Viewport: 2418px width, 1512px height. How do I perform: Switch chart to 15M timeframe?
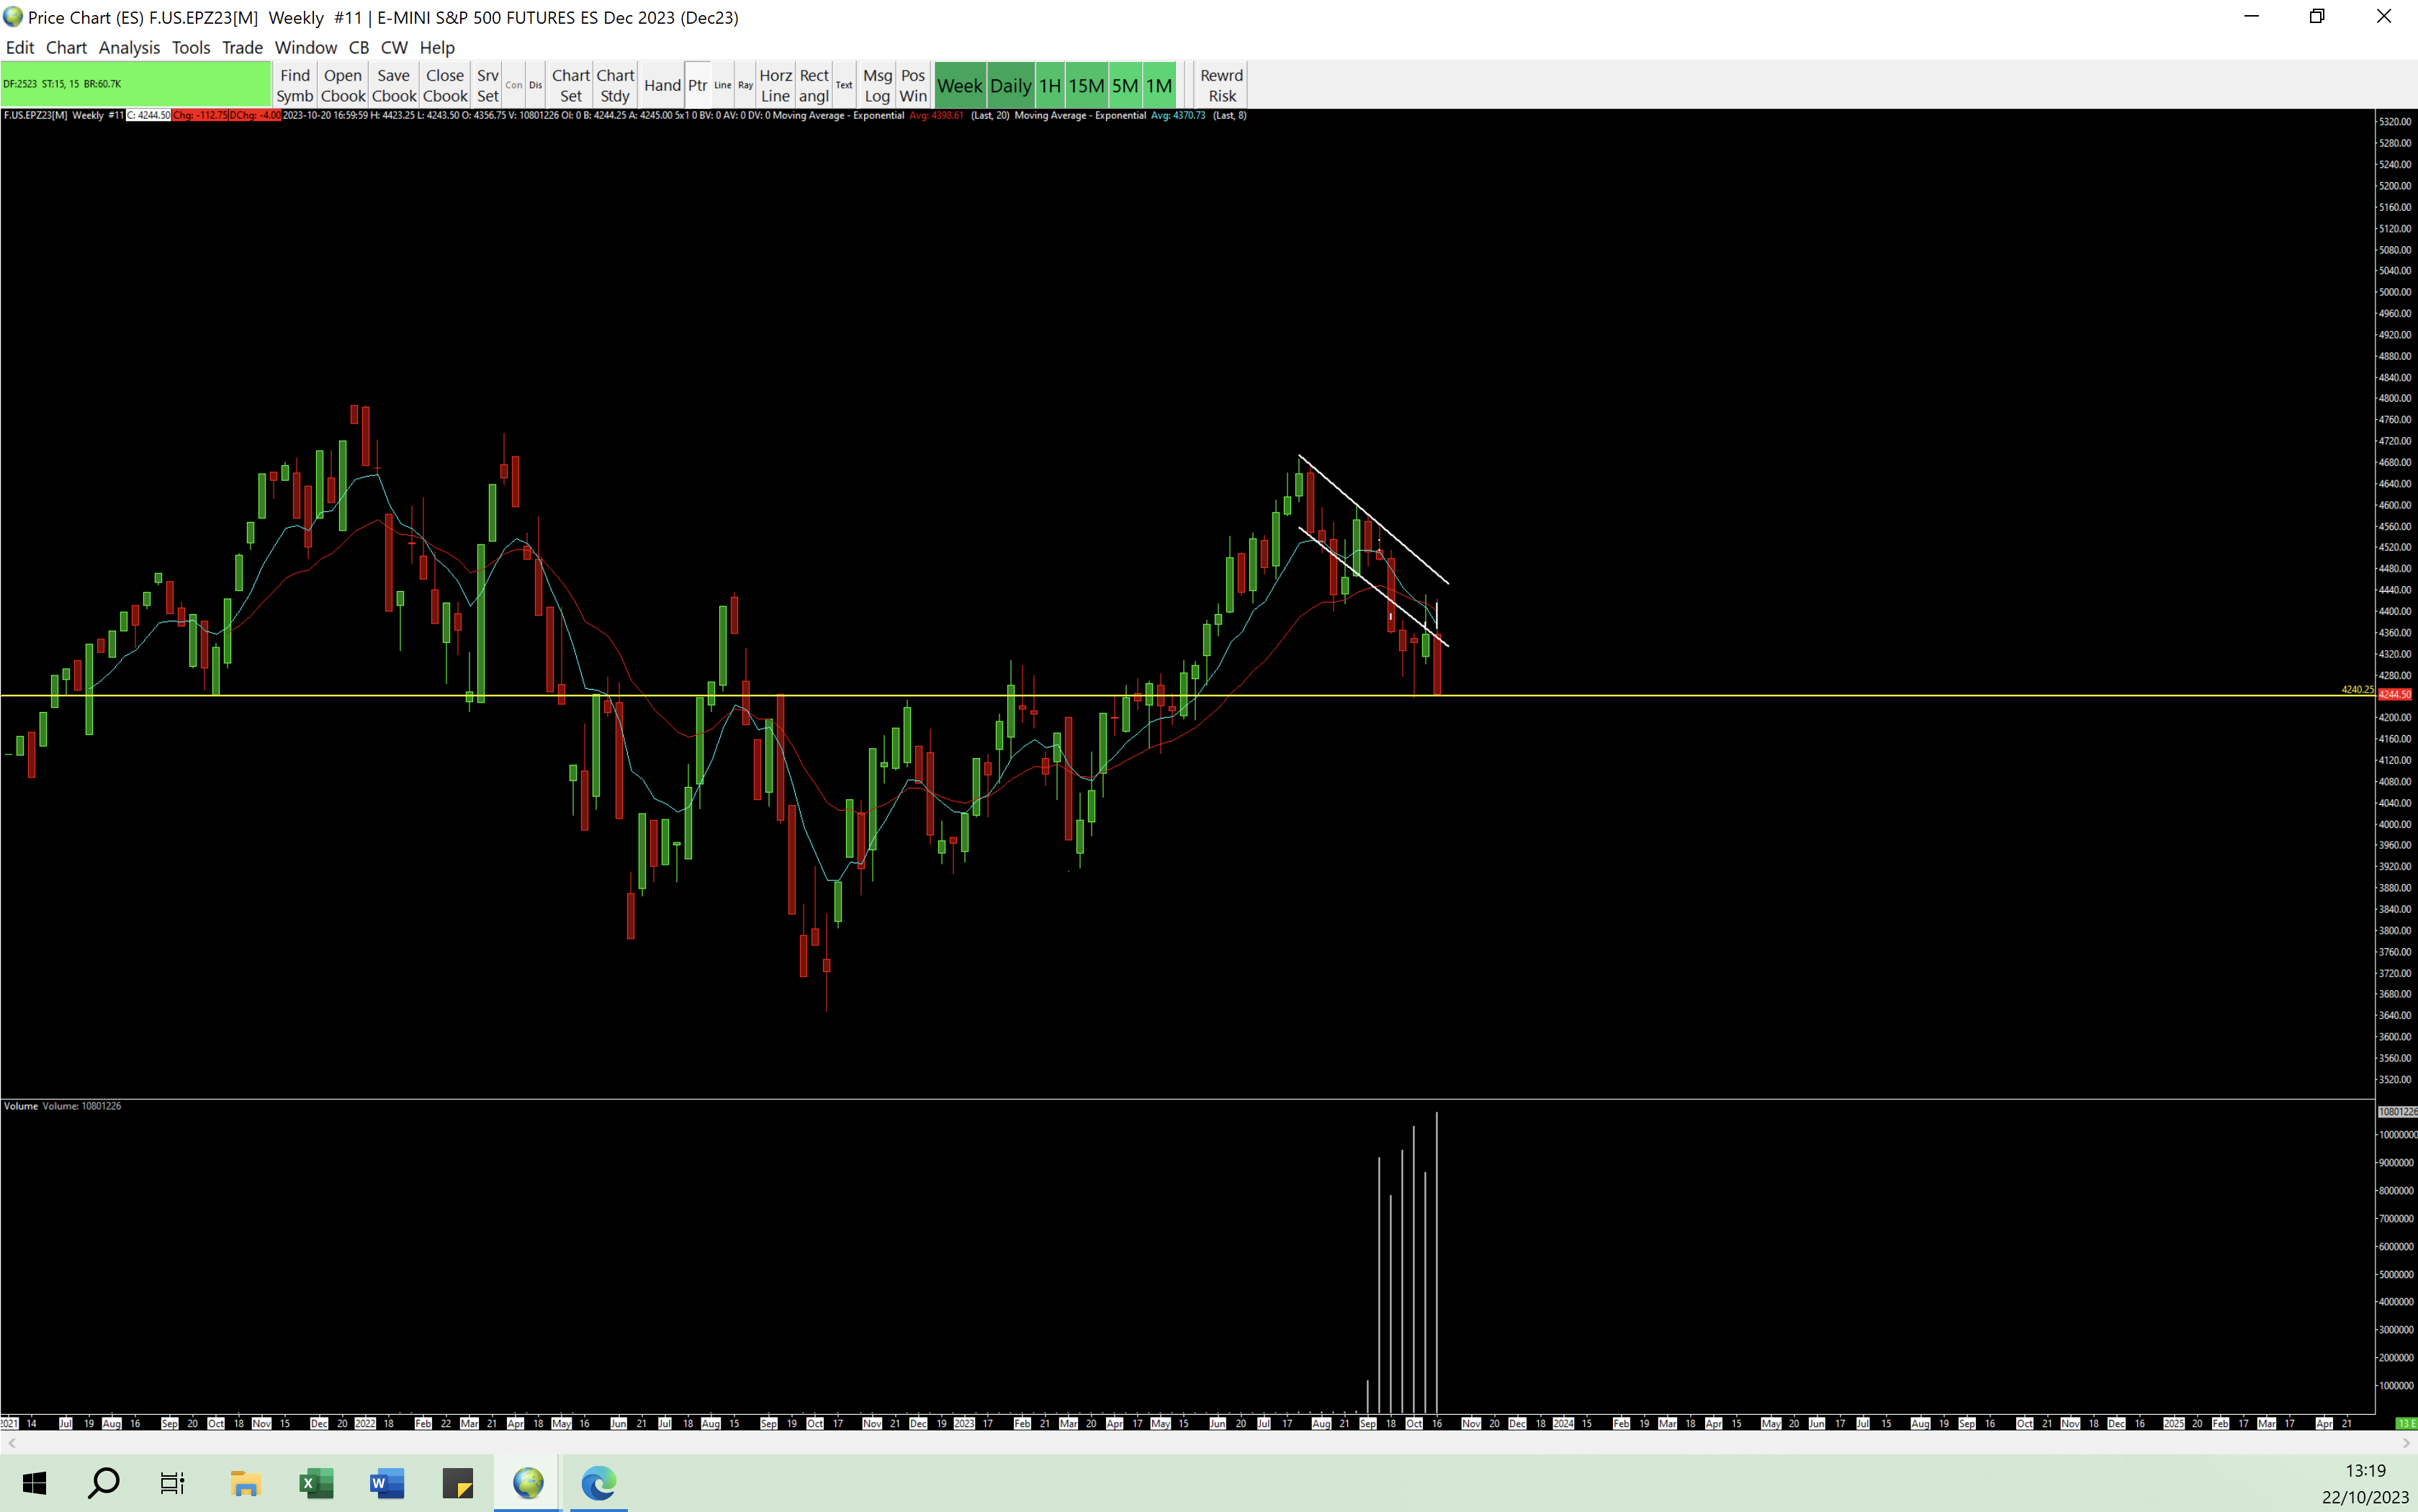[x=1086, y=86]
